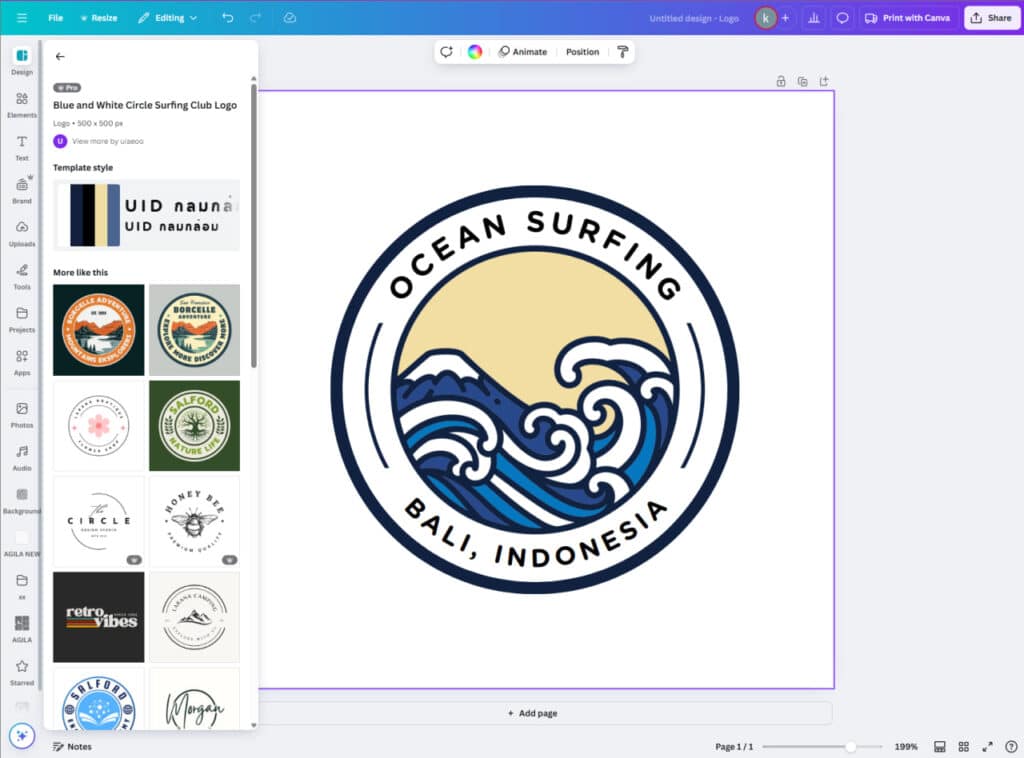The width and height of the screenshot is (1024, 758).
Task: Click the cloud save status icon
Action: 290,18
